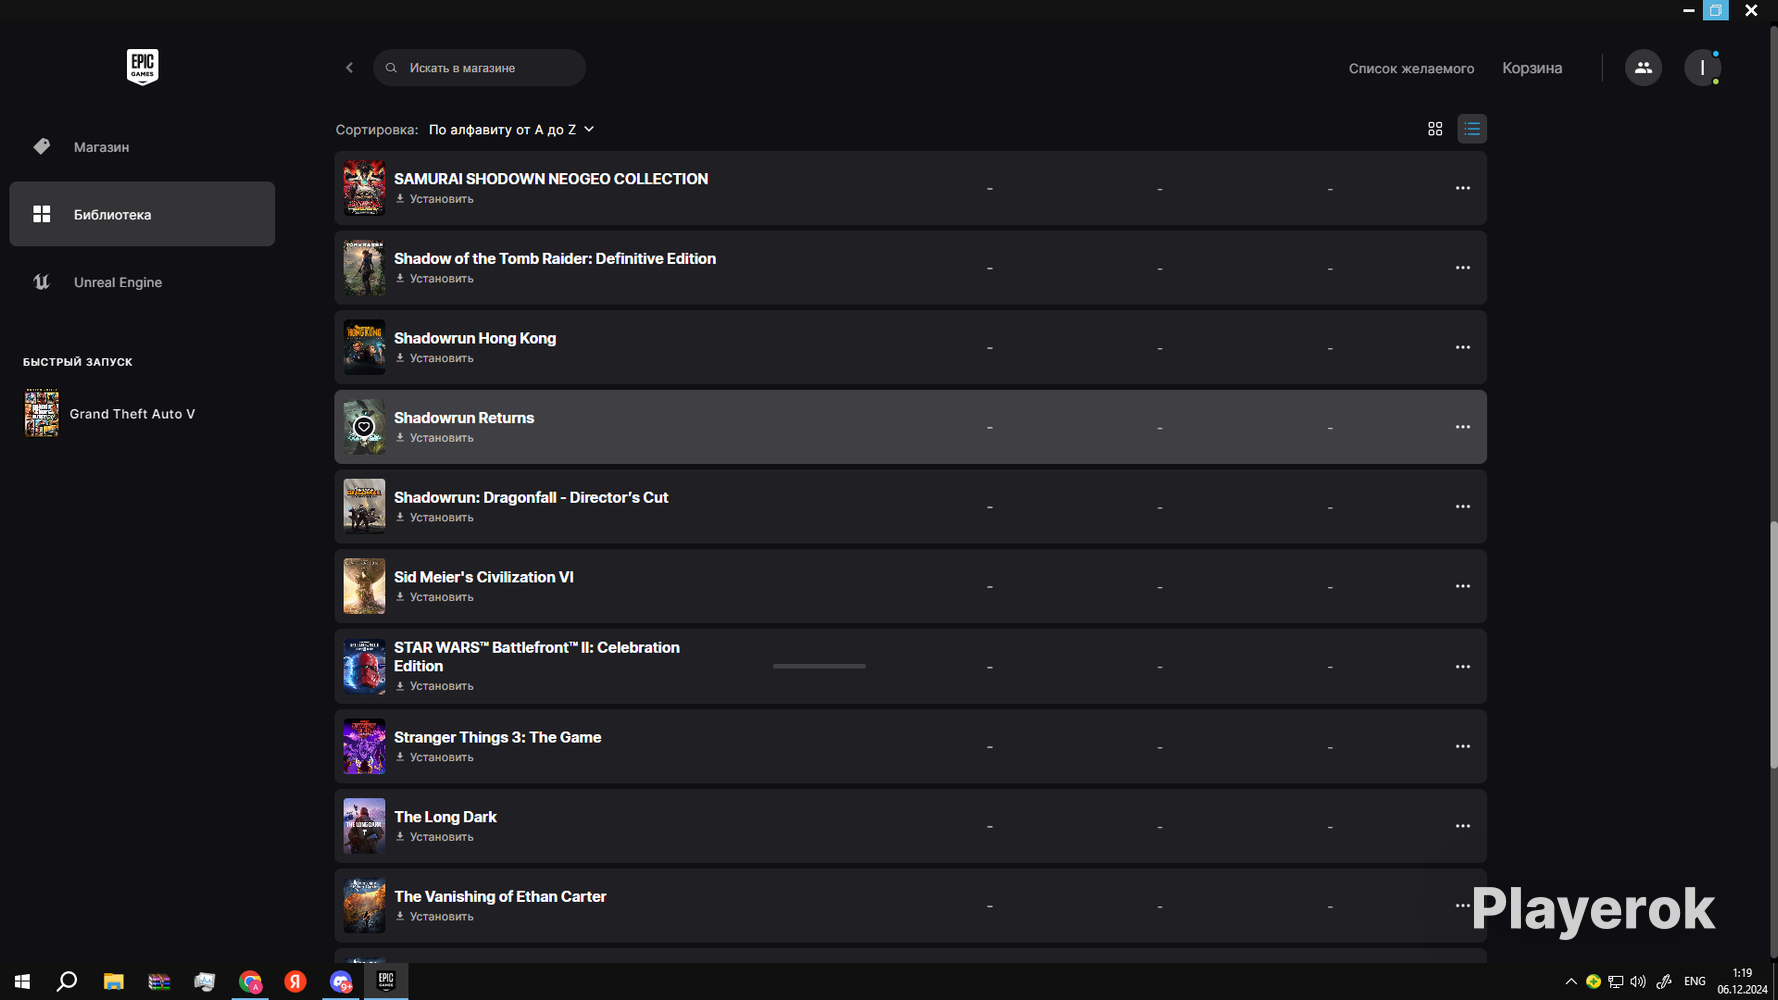The width and height of the screenshot is (1778, 1000).
Task: Install Shadowrun Returns
Action: pyautogui.click(x=435, y=438)
